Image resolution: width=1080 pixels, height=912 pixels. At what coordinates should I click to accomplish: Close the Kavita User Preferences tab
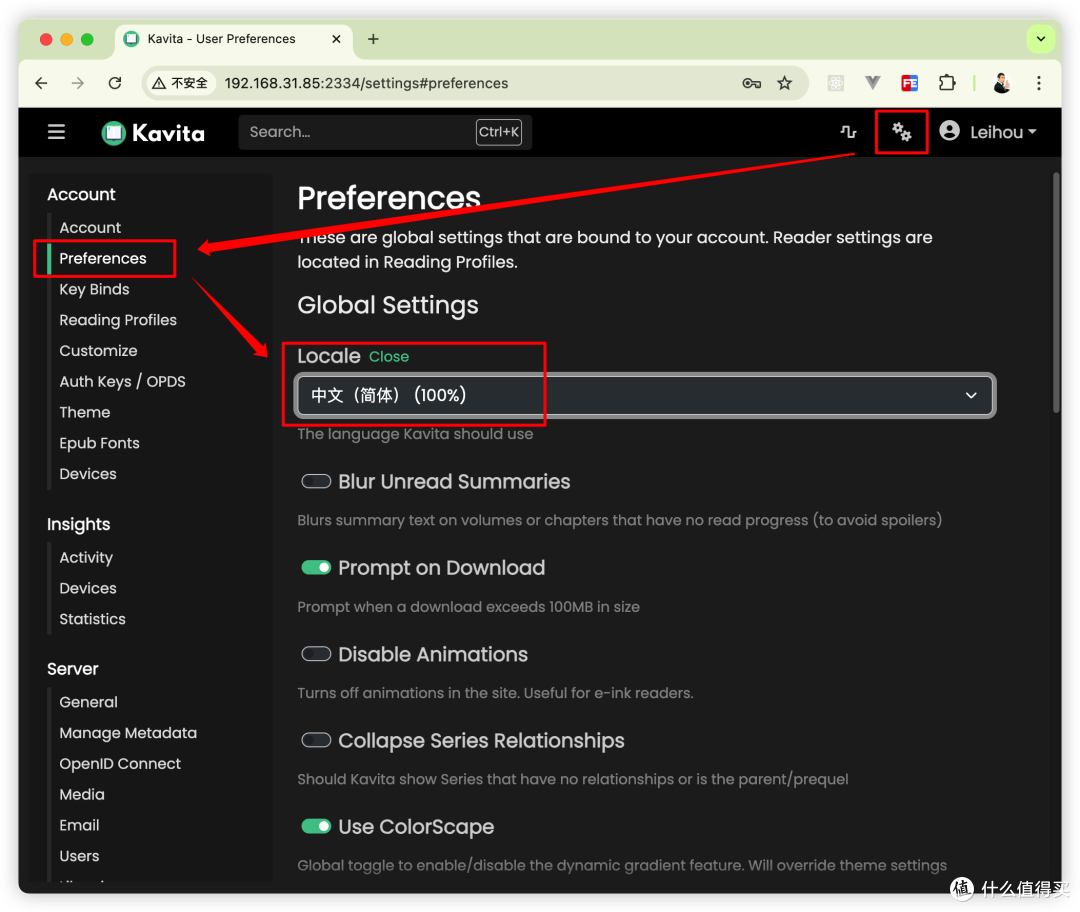click(336, 39)
